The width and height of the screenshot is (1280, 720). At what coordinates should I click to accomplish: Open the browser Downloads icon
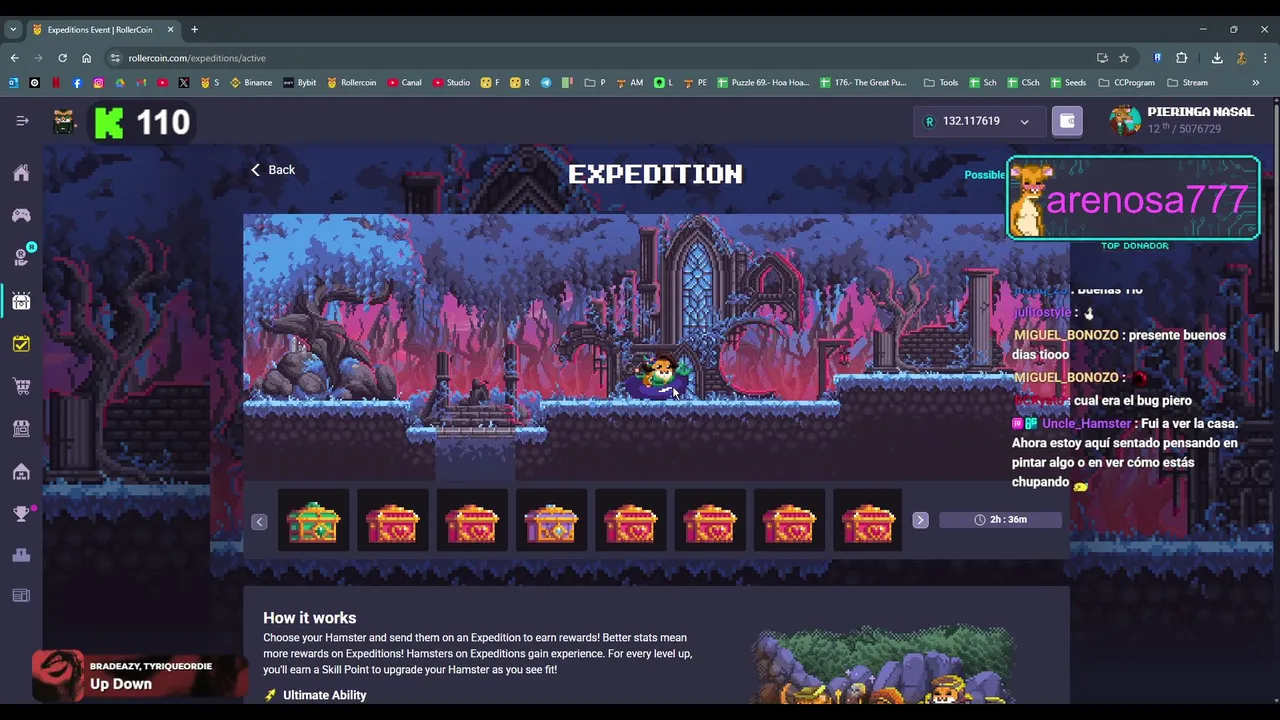coord(1217,58)
